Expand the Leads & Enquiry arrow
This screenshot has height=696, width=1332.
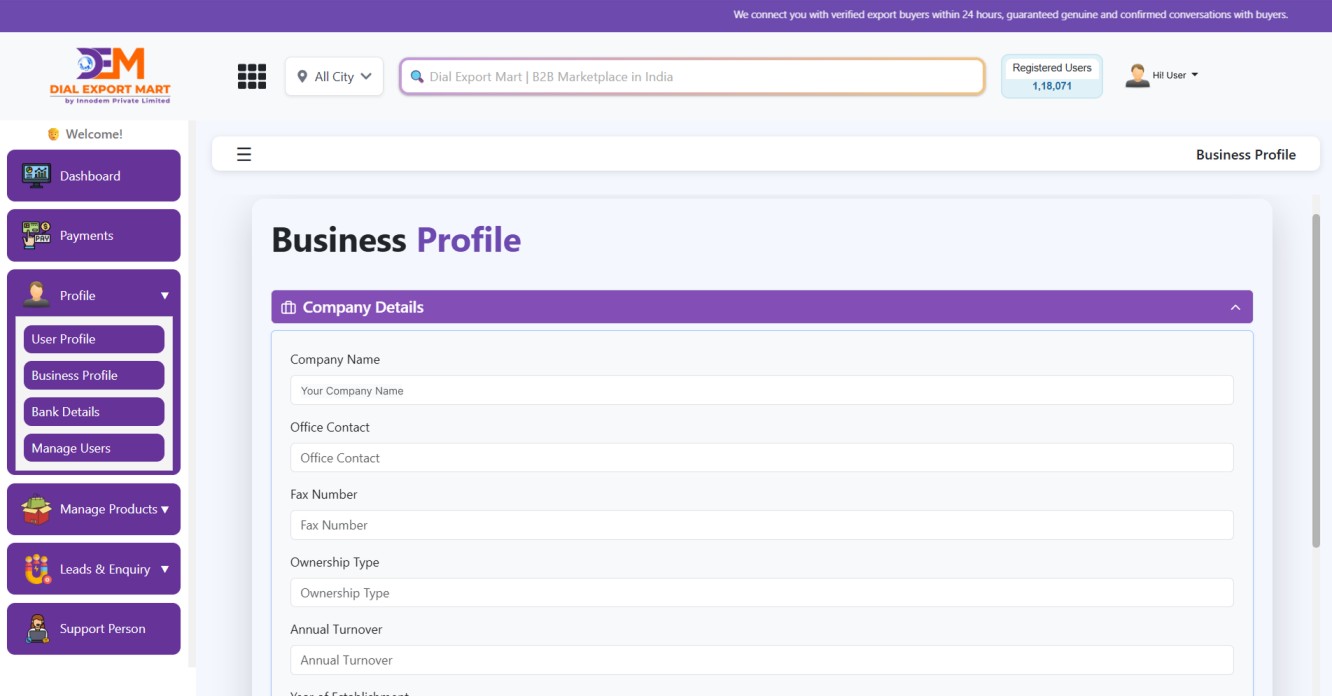tap(165, 569)
